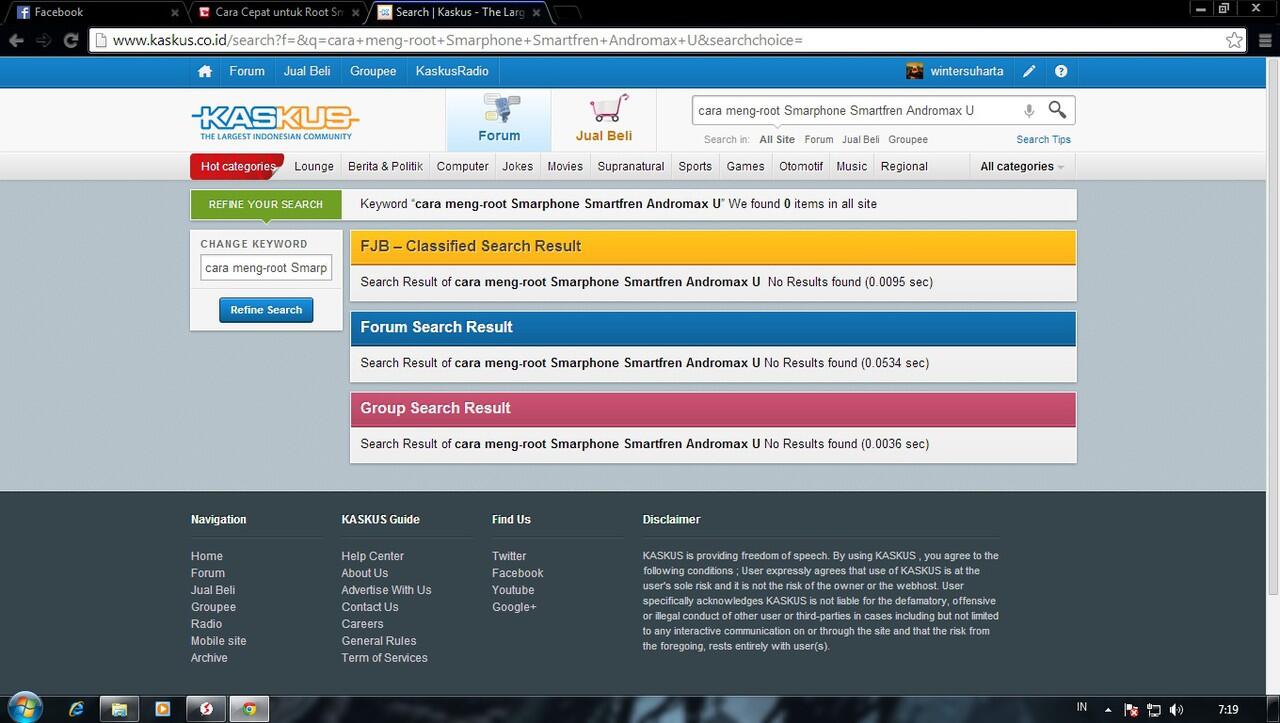Image resolution: width=1280 pixels, height=723 pixels.
Task: Open Forum in the top blue bar
Action: 247,71
